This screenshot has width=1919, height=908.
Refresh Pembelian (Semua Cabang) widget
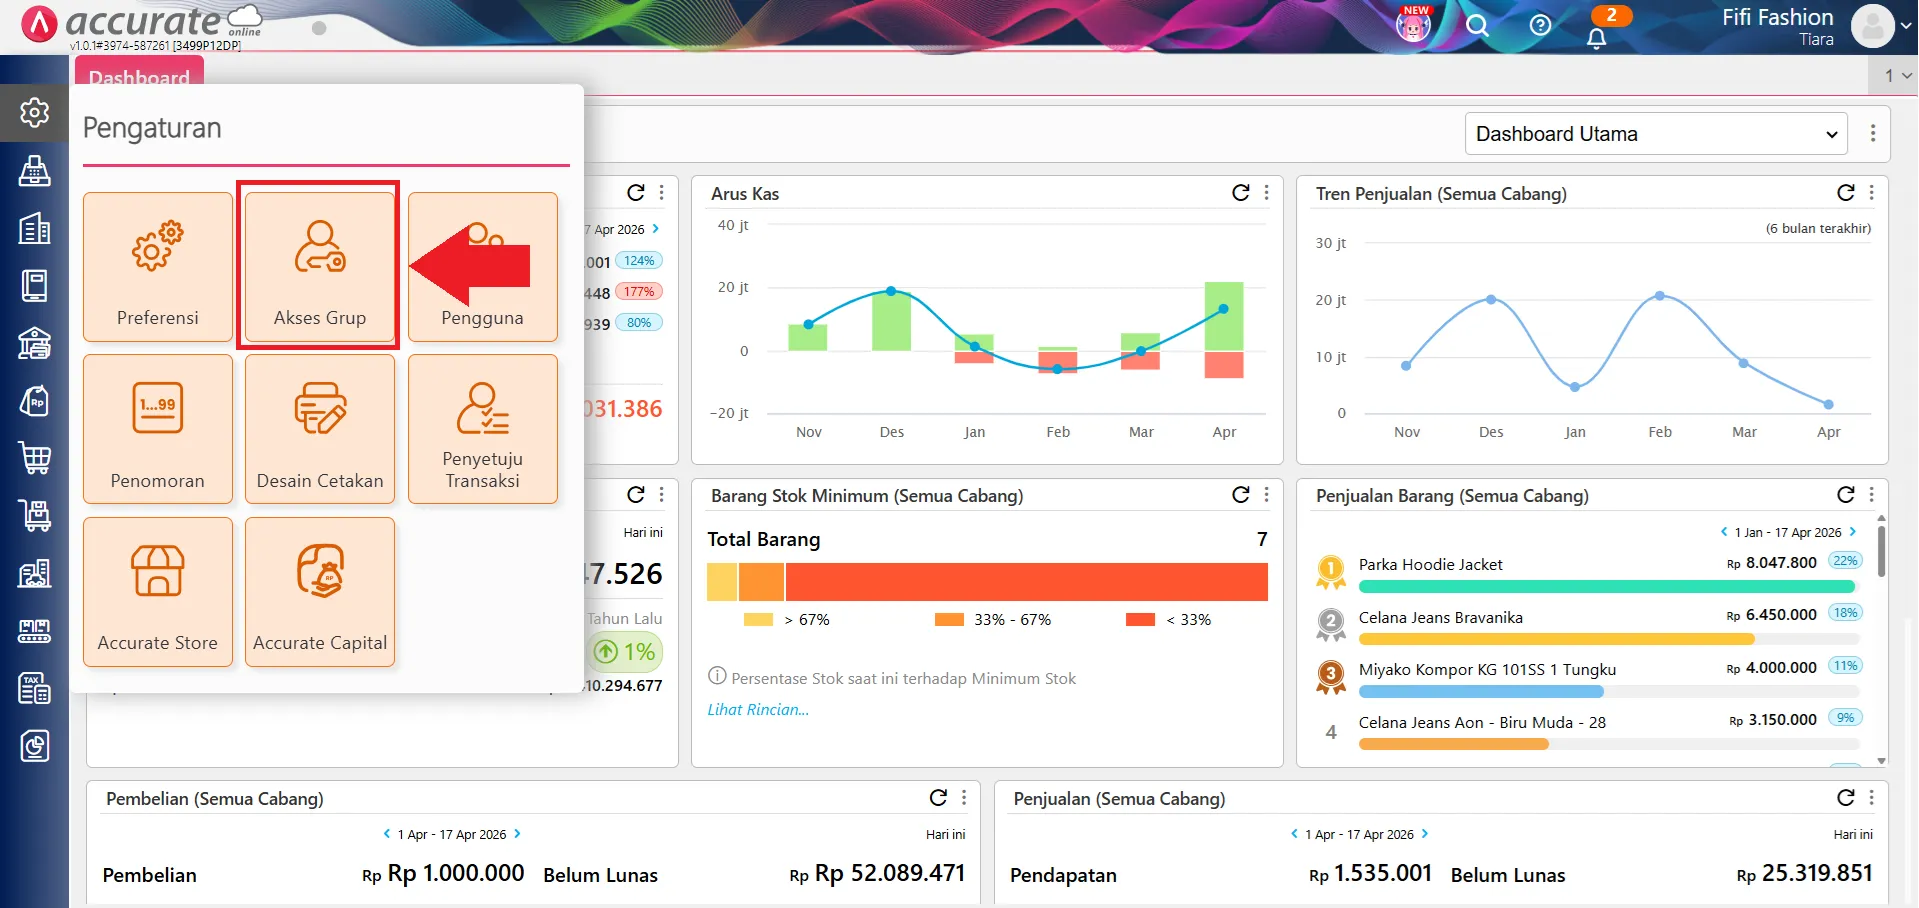pyautogui.click(x=937, y=797)
